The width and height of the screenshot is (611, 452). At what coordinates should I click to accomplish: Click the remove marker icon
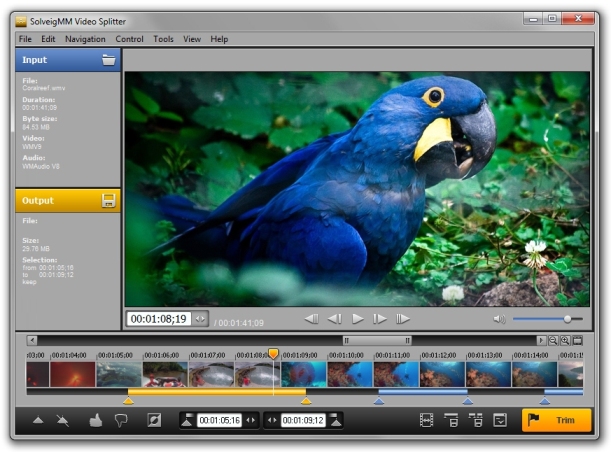point(63,421)
